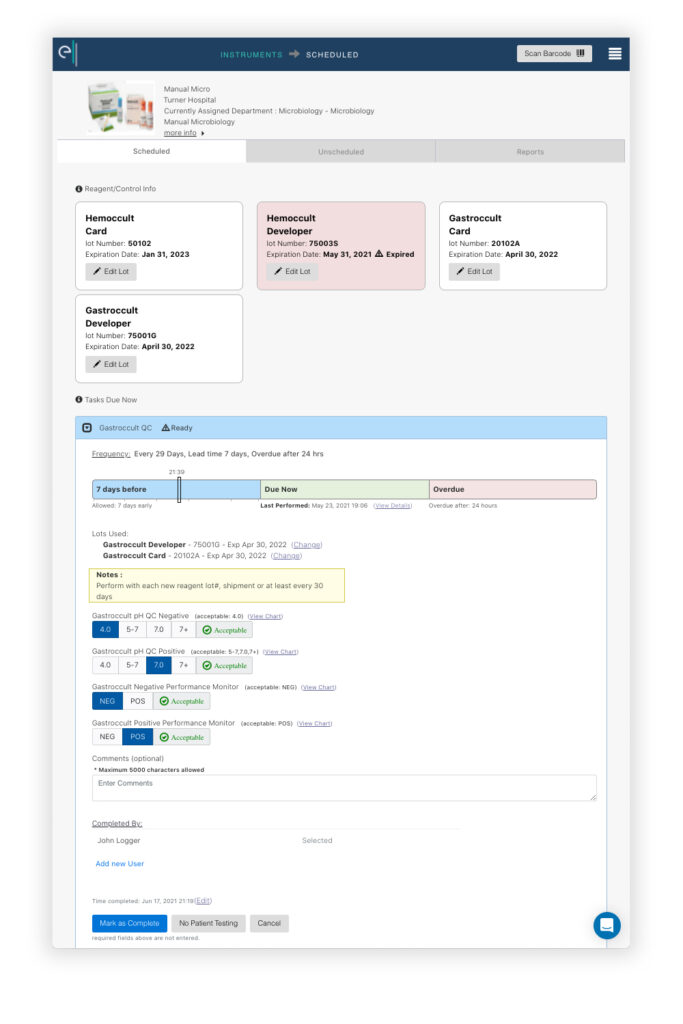Change the Gastroccult Developer lot
This screenshot has height=1024, width=683.
(x=306, y=545)
